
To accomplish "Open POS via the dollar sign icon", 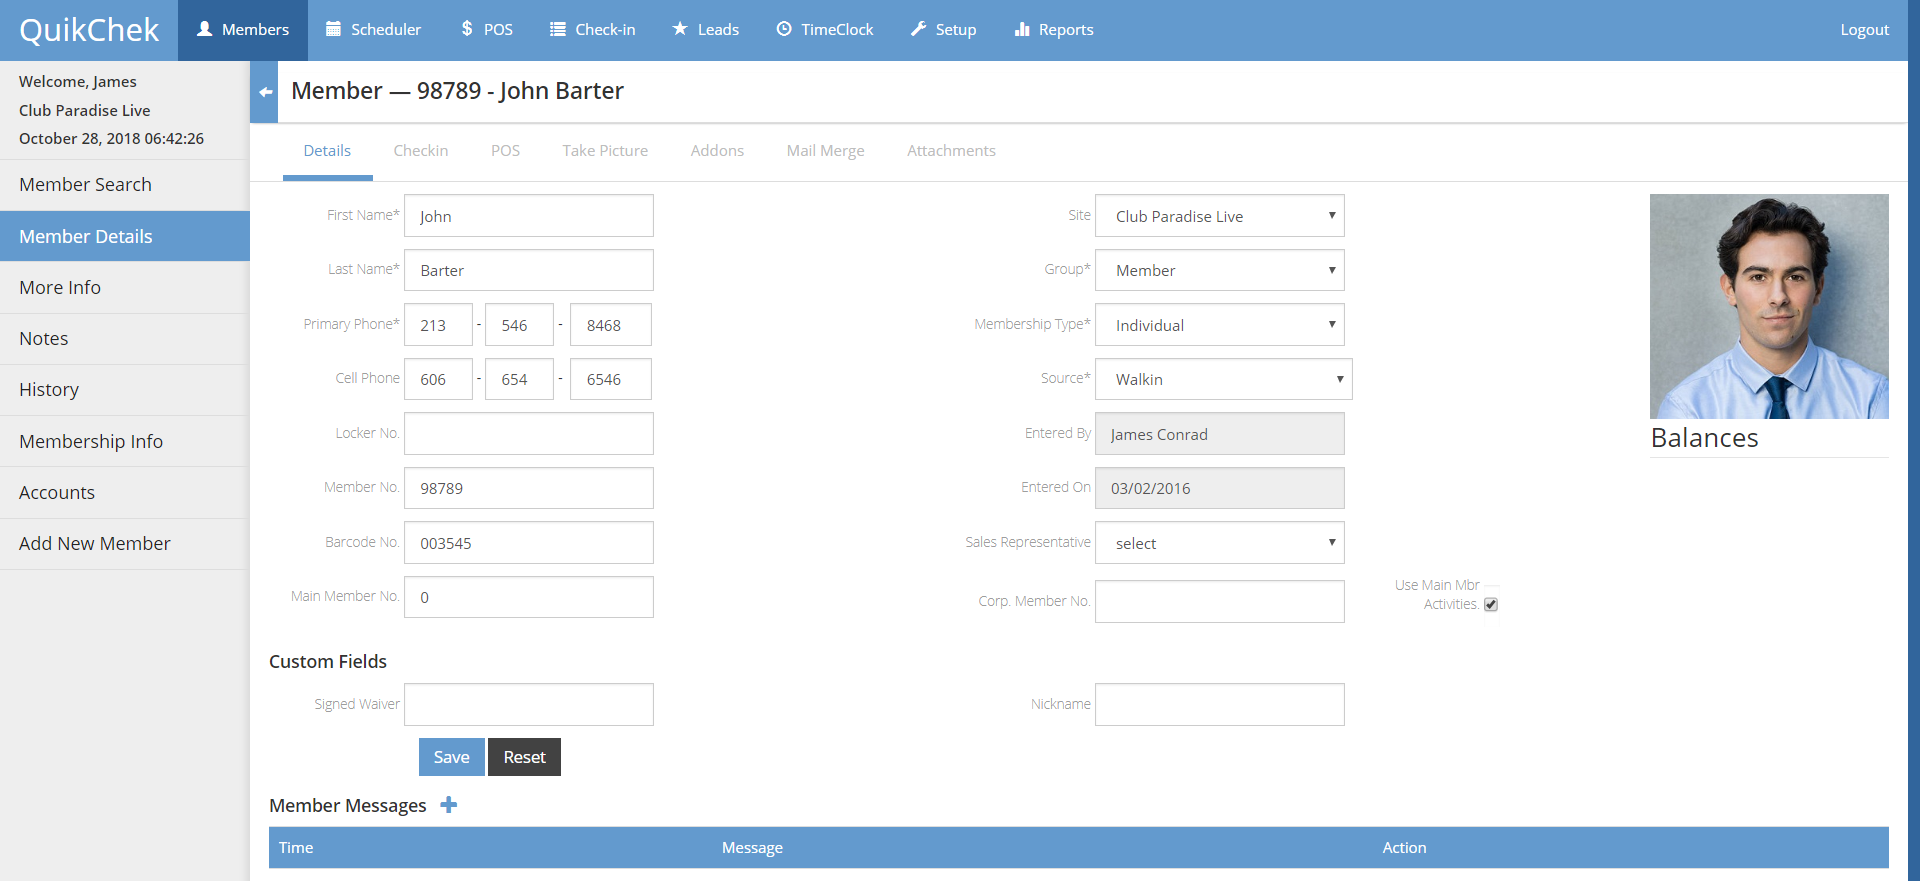I will tap(467, 29).
